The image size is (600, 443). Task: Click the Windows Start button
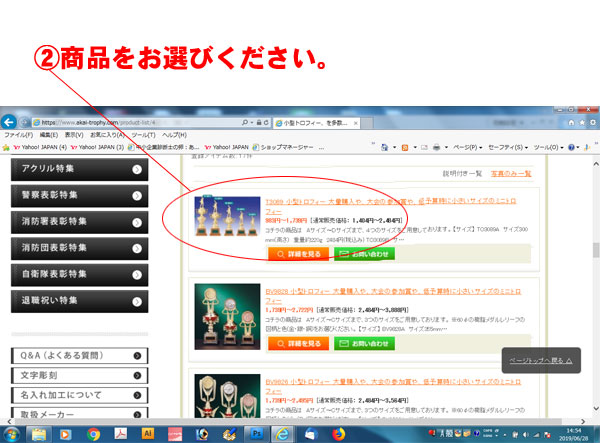point(11,433)
